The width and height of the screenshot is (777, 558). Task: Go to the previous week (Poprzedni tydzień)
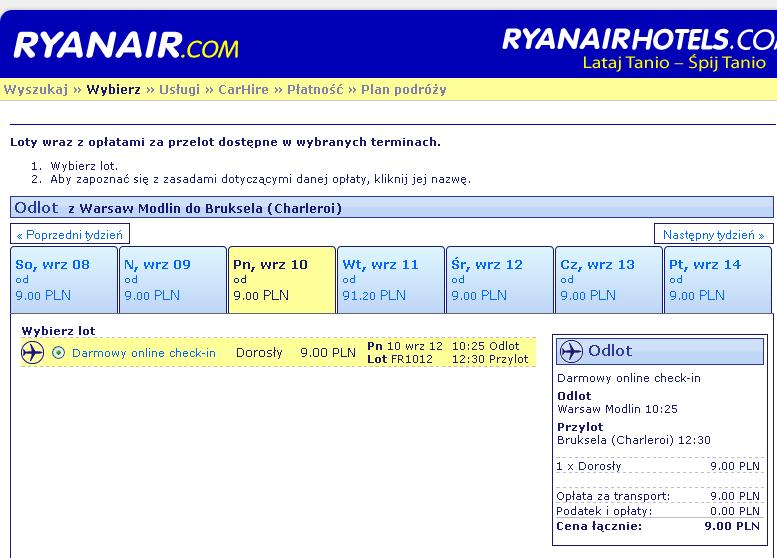click(x=70, y=234)
